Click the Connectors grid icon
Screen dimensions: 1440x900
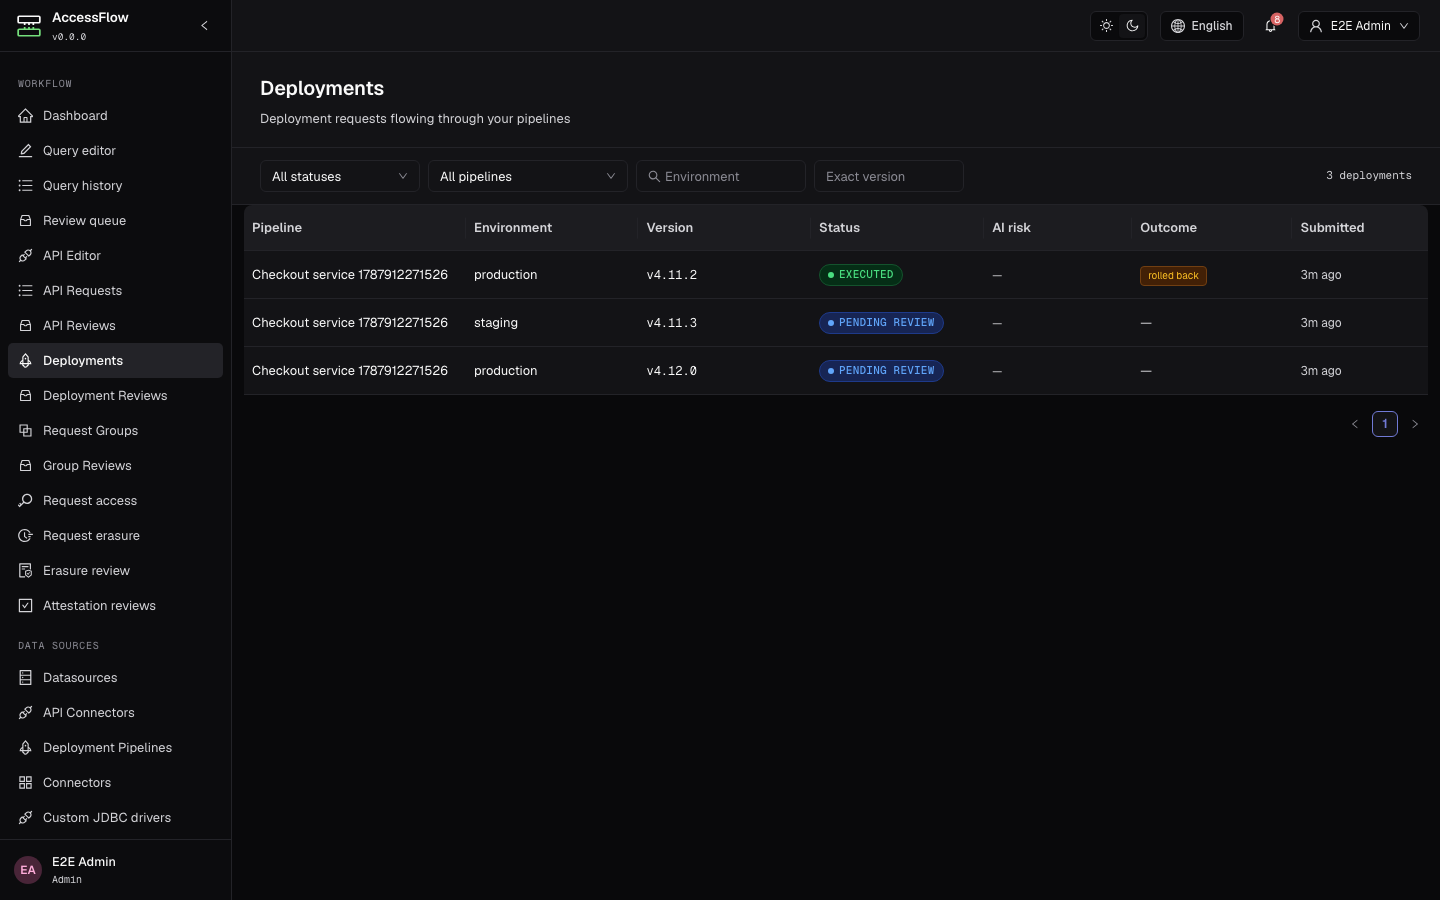pyautogui.click(x=26, y=783)
